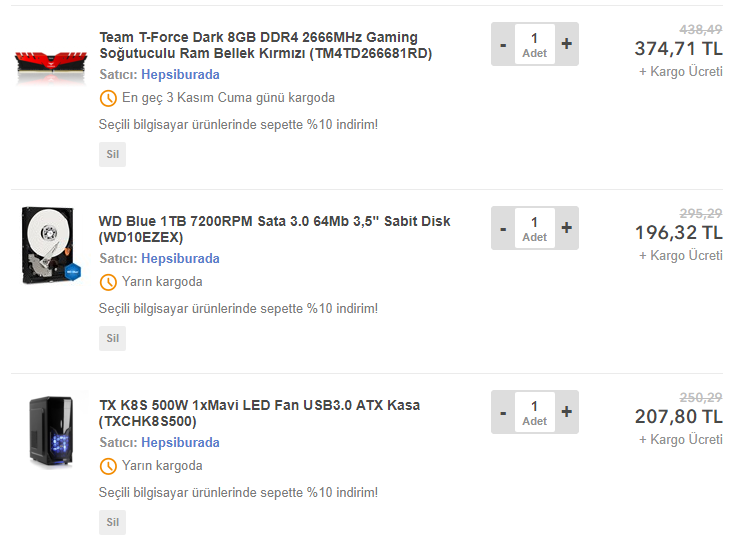Increase quantity of T-Force Dark RAM
This screenshot has width=734, height=535.
(x=567, y=44)
